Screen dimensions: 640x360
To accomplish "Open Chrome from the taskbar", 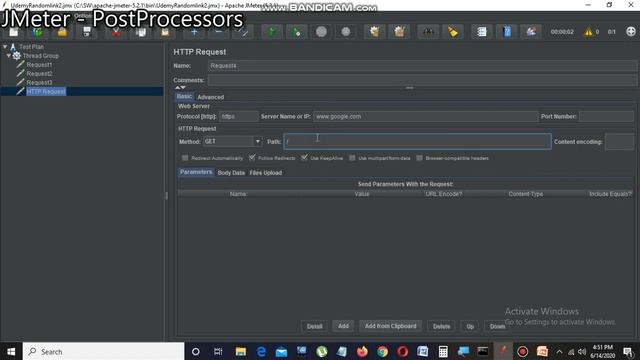I will pos(382,351).
